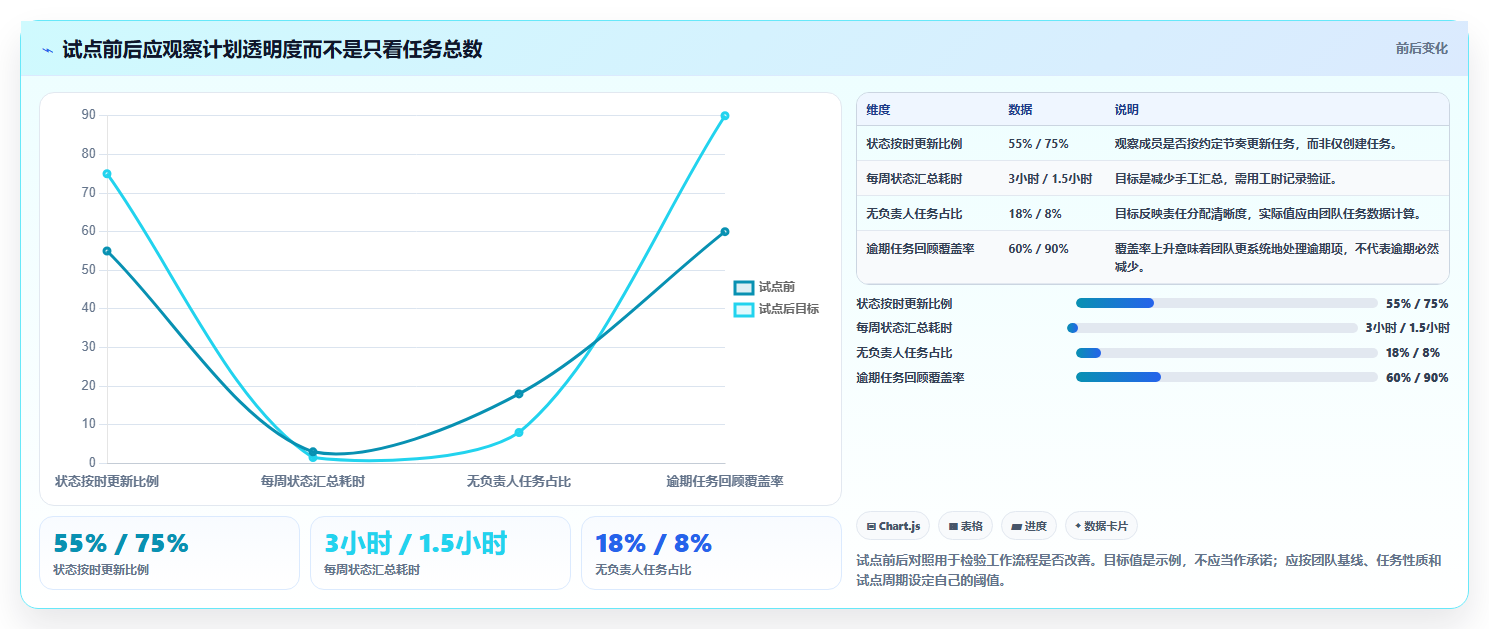Click the 逾期任务回顾覆盖率 label beside its progress bar
This screenshot has height=629, width=1489.
[x=910, y=377]
